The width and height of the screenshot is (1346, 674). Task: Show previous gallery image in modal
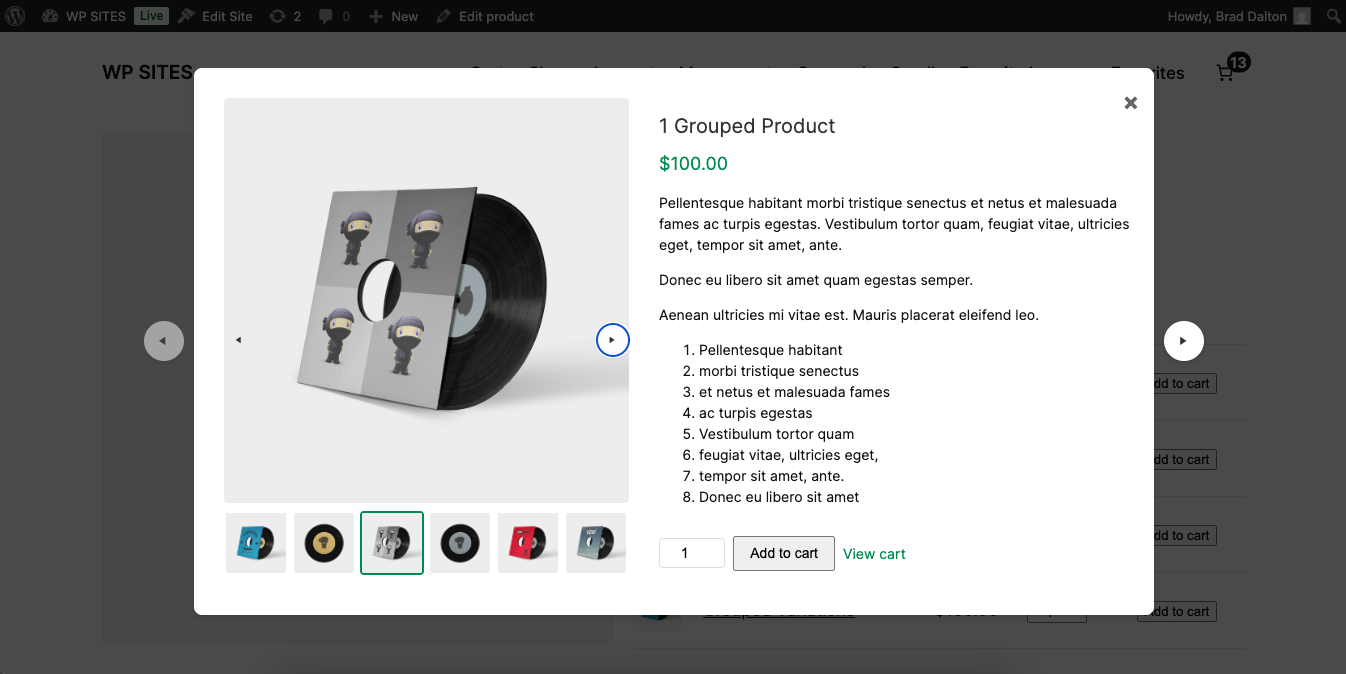[x=238, y=340]
